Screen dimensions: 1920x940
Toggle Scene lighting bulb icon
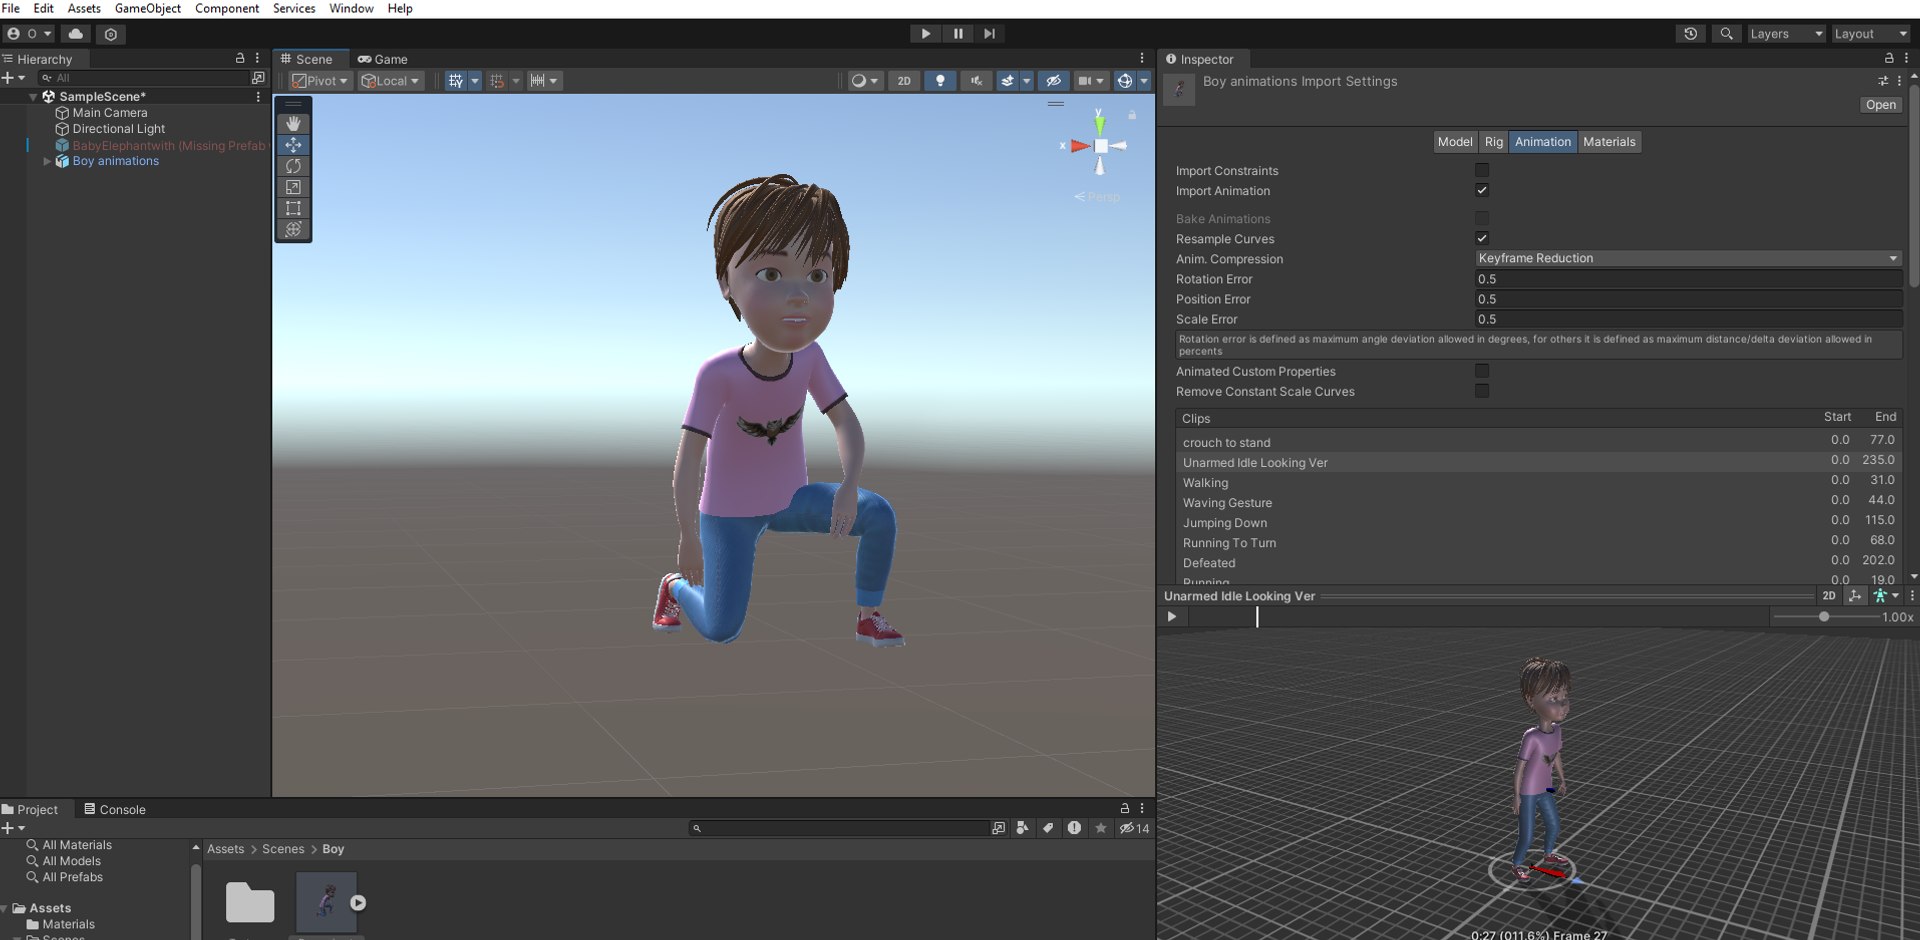tap(940, 81)
